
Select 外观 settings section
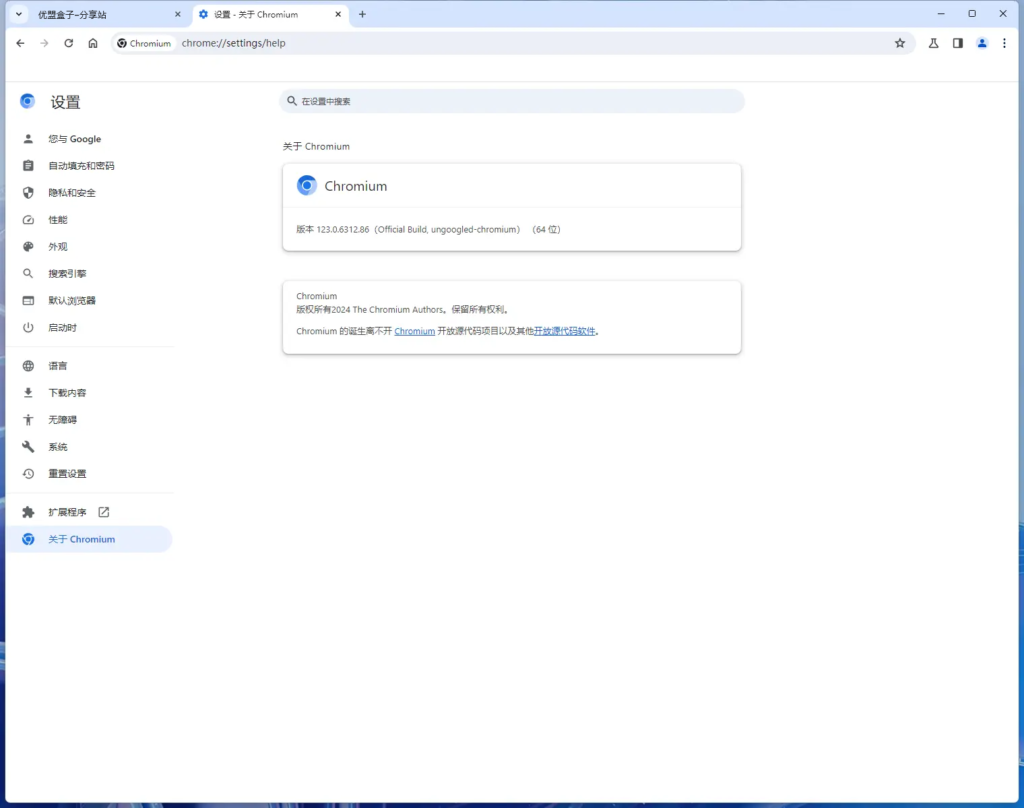[58, 247]
